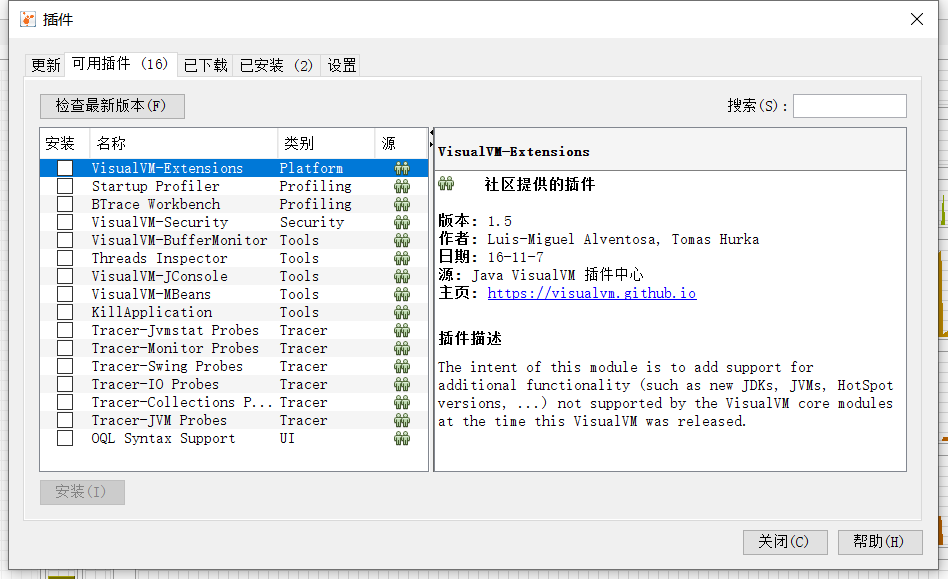Click community icon in BTrace Workbench row

tap(402, 204)
